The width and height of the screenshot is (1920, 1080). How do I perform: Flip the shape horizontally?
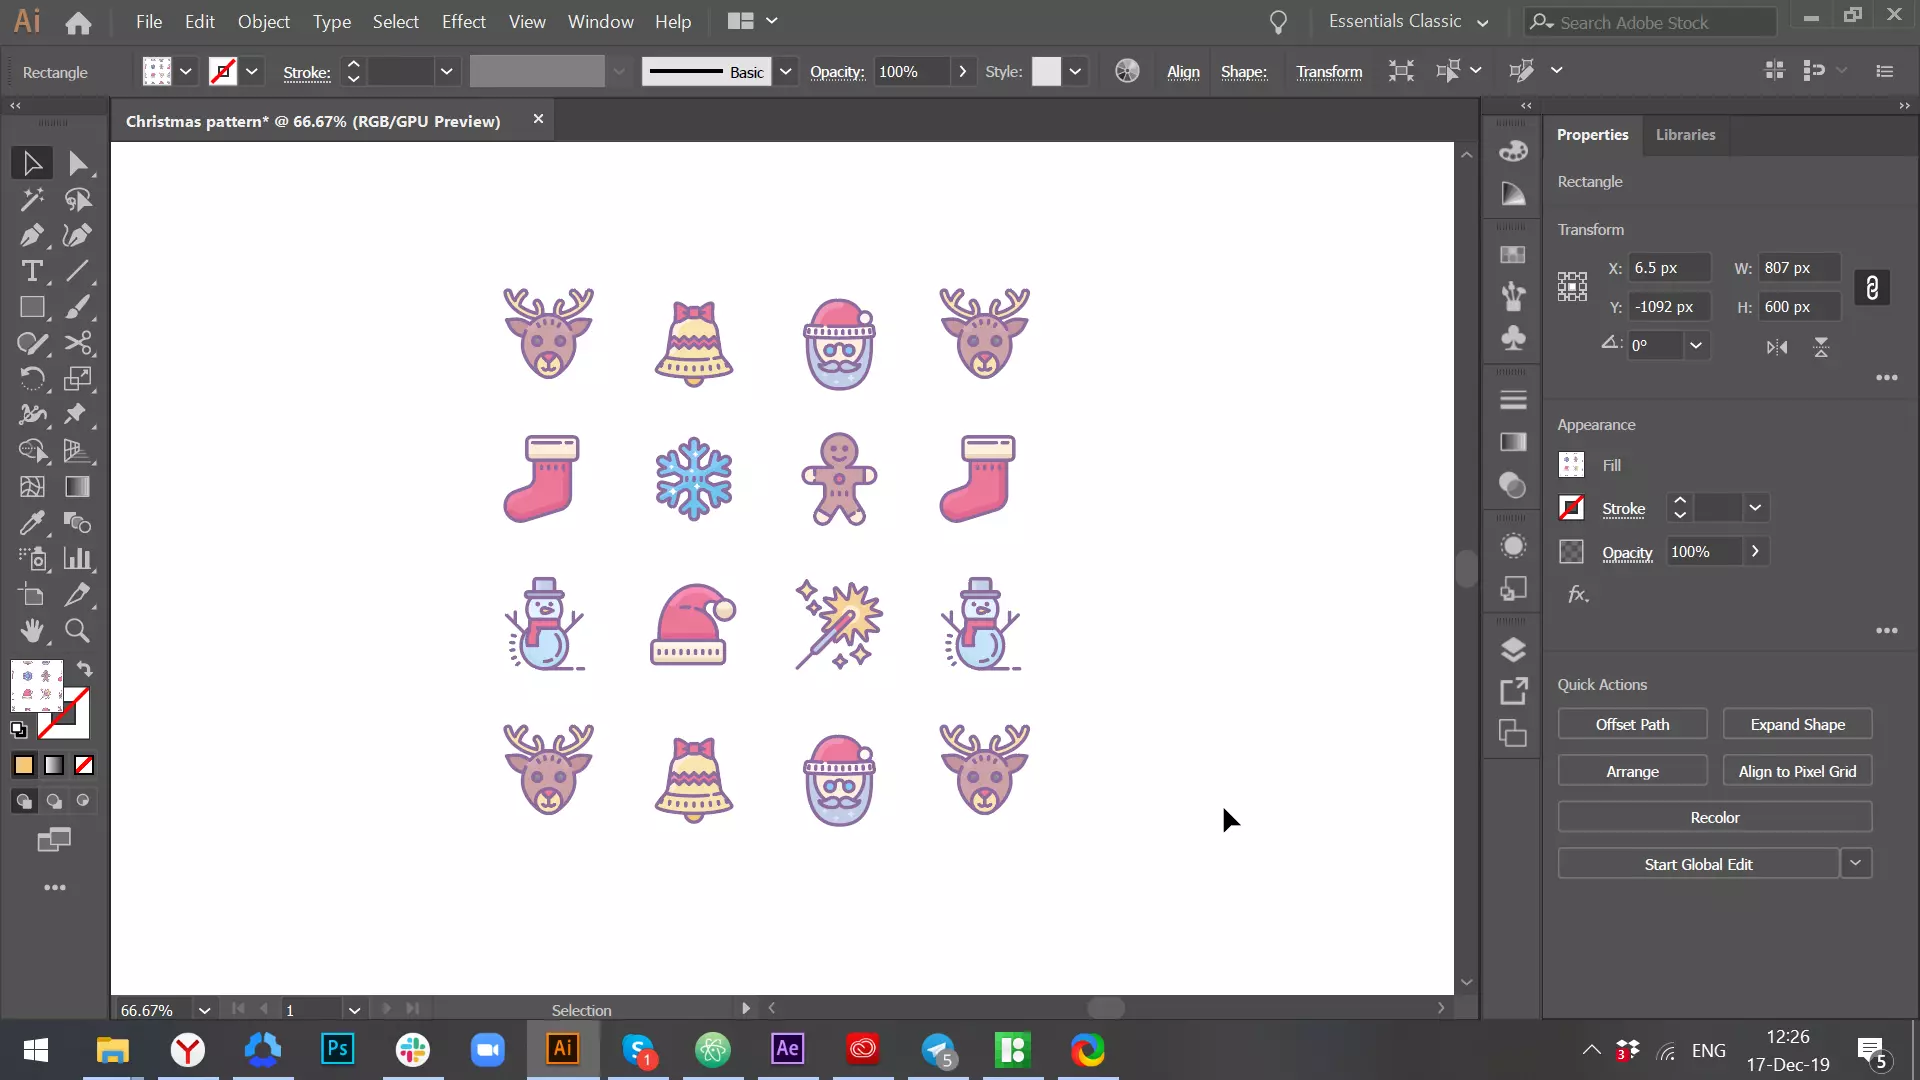pos(1777,347)
